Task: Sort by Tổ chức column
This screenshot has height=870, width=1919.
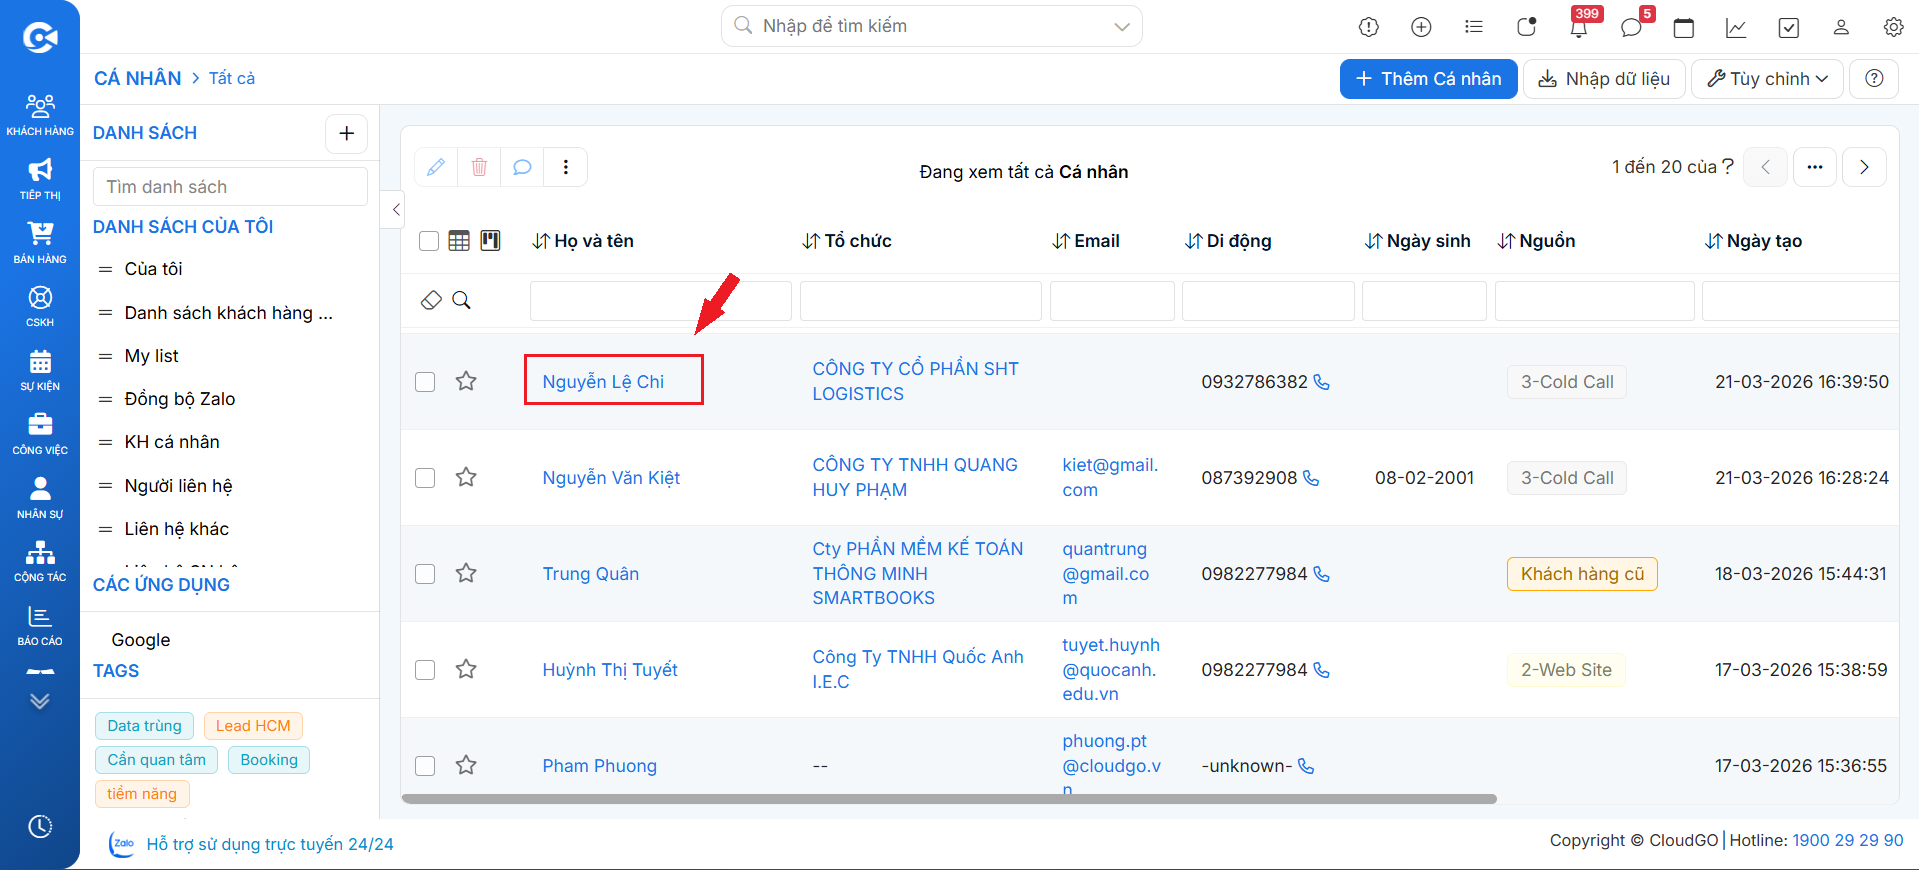Action: (x=847, y=241)
